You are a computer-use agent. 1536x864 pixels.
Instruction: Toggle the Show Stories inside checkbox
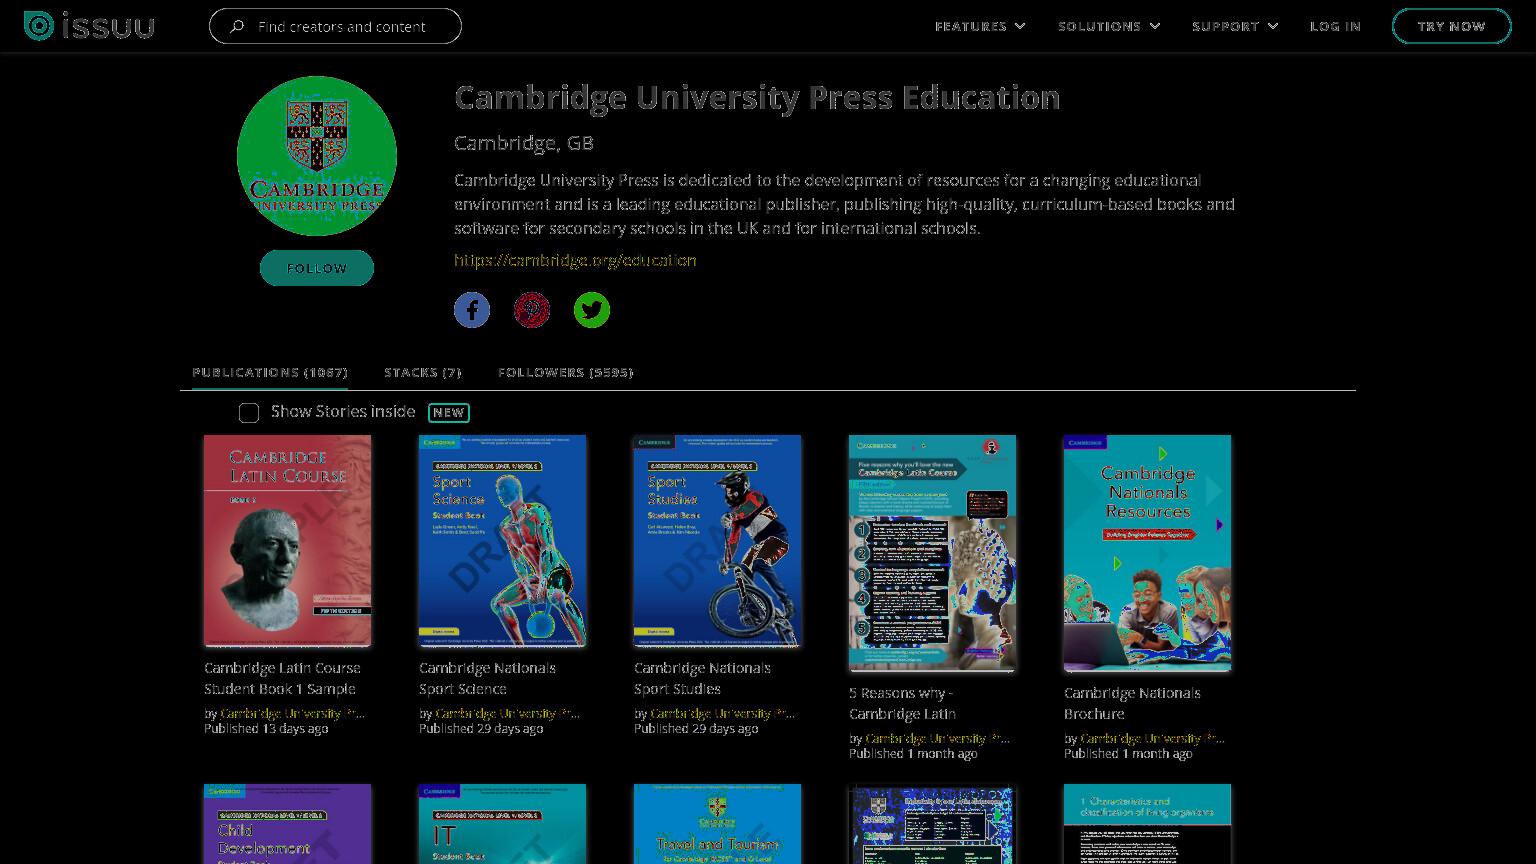[249, 413]
